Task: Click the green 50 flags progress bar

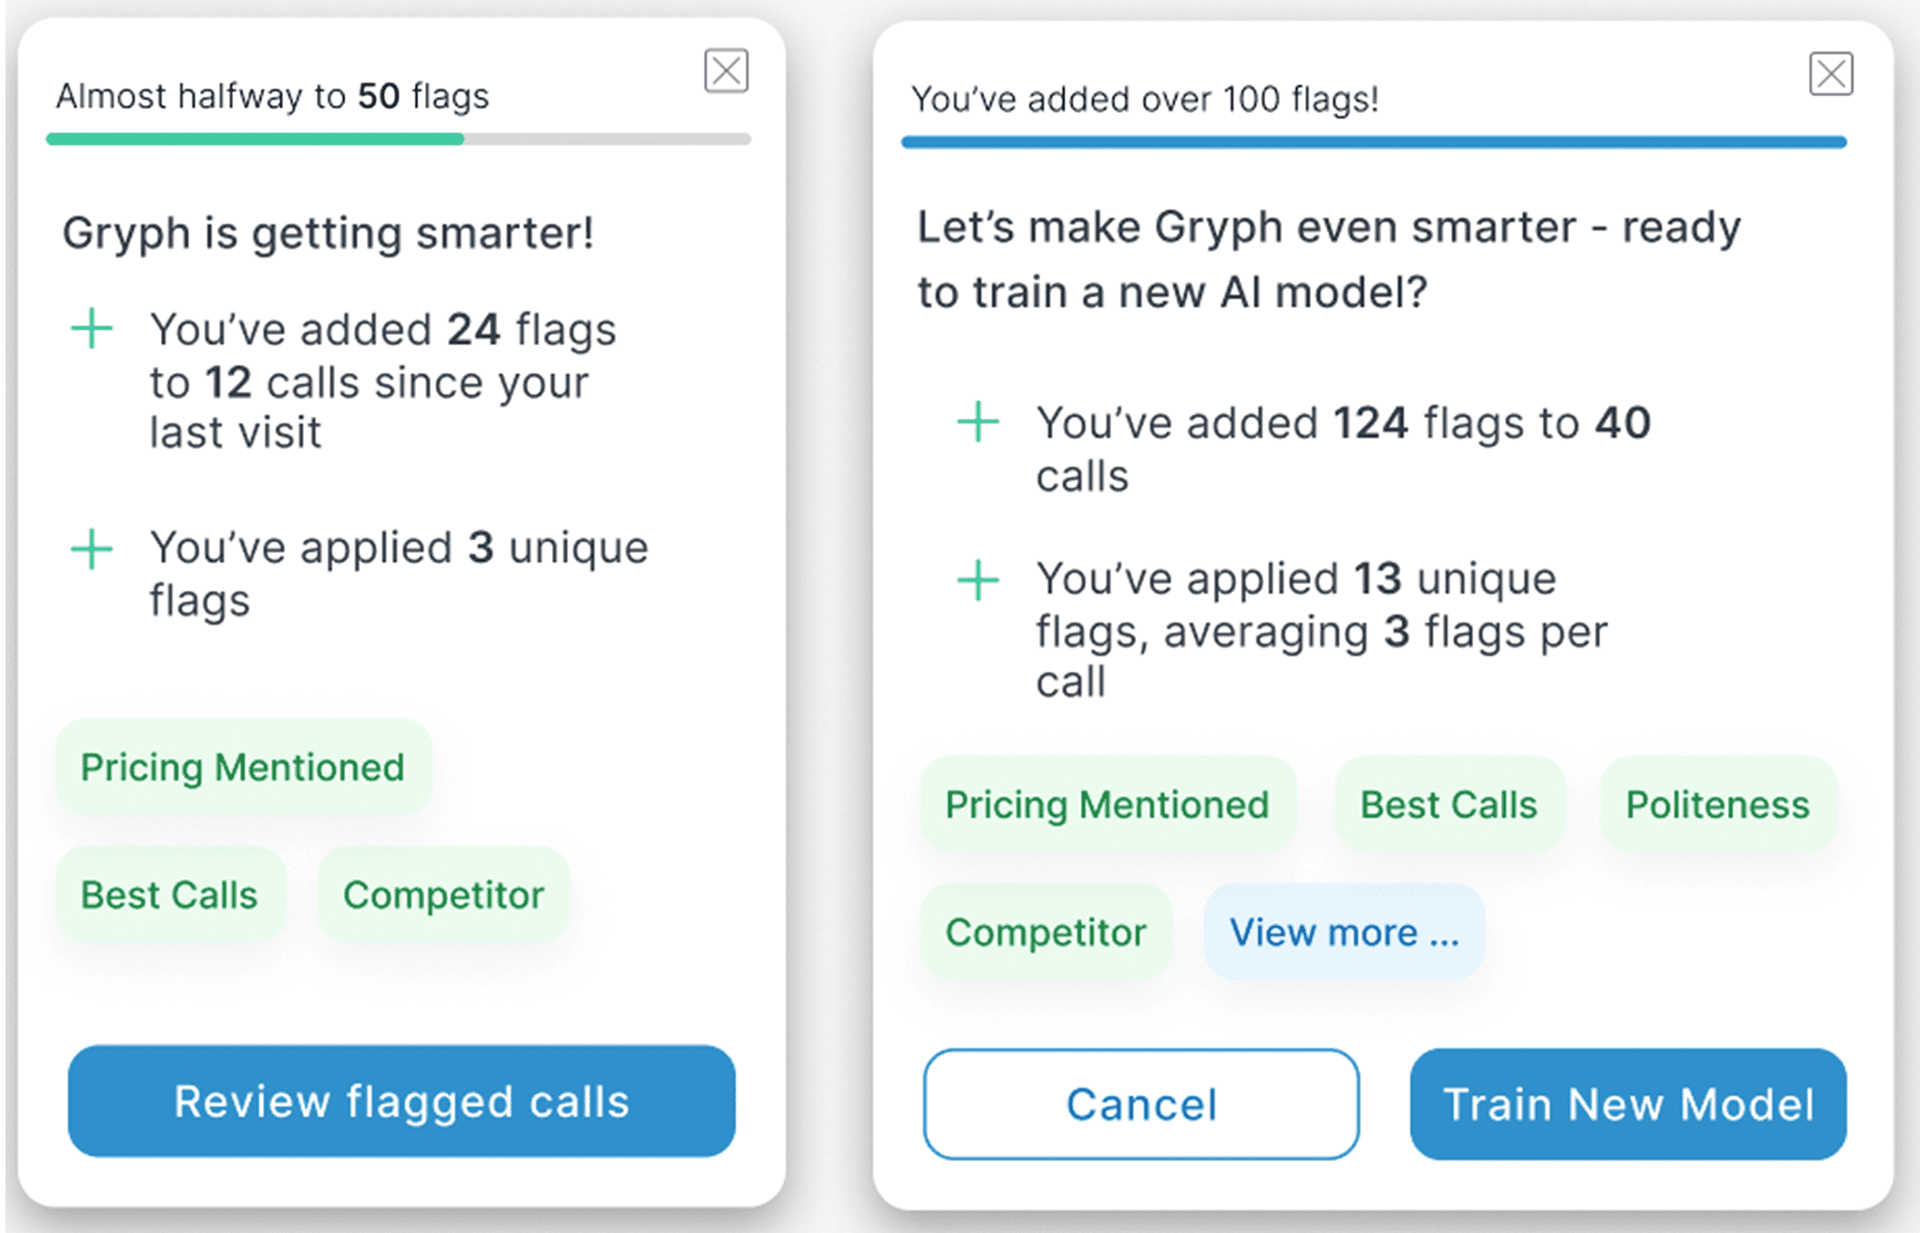Action: coord(255,139)
